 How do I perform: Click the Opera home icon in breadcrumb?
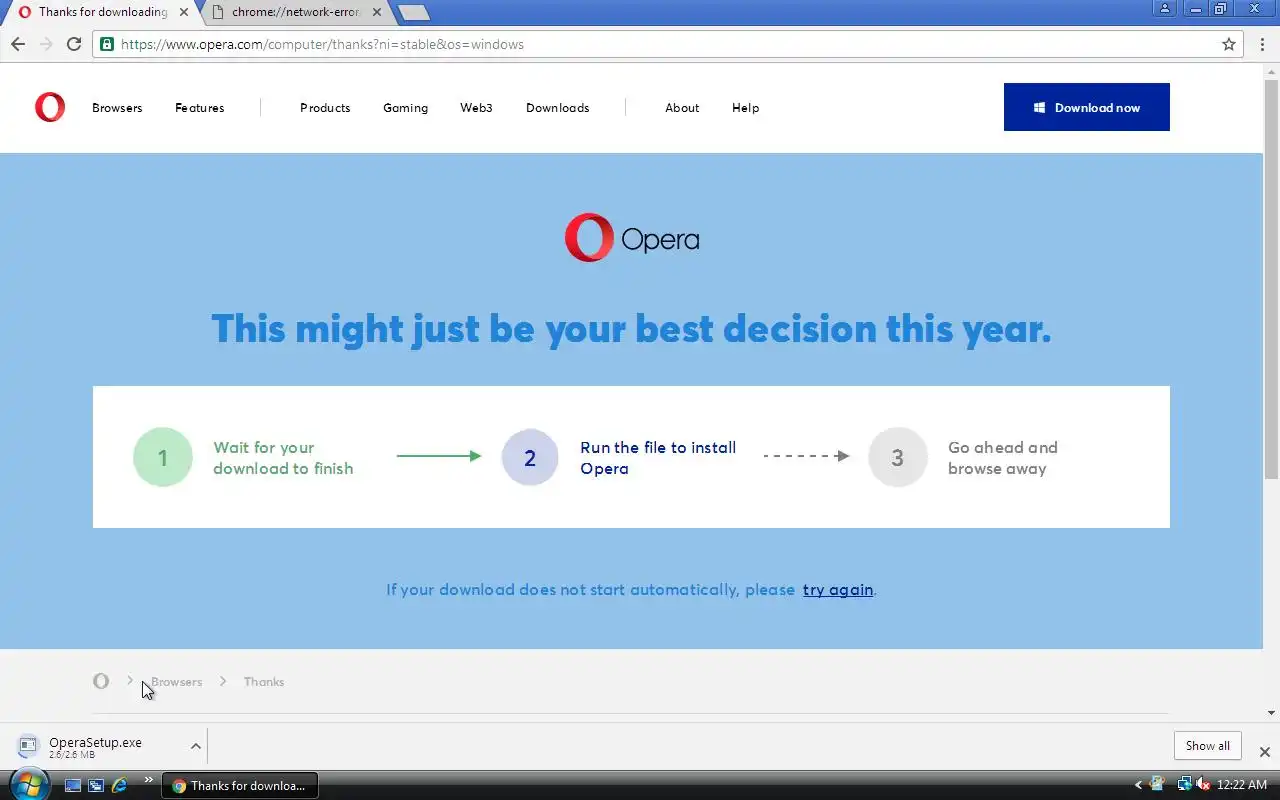[101, 681]
